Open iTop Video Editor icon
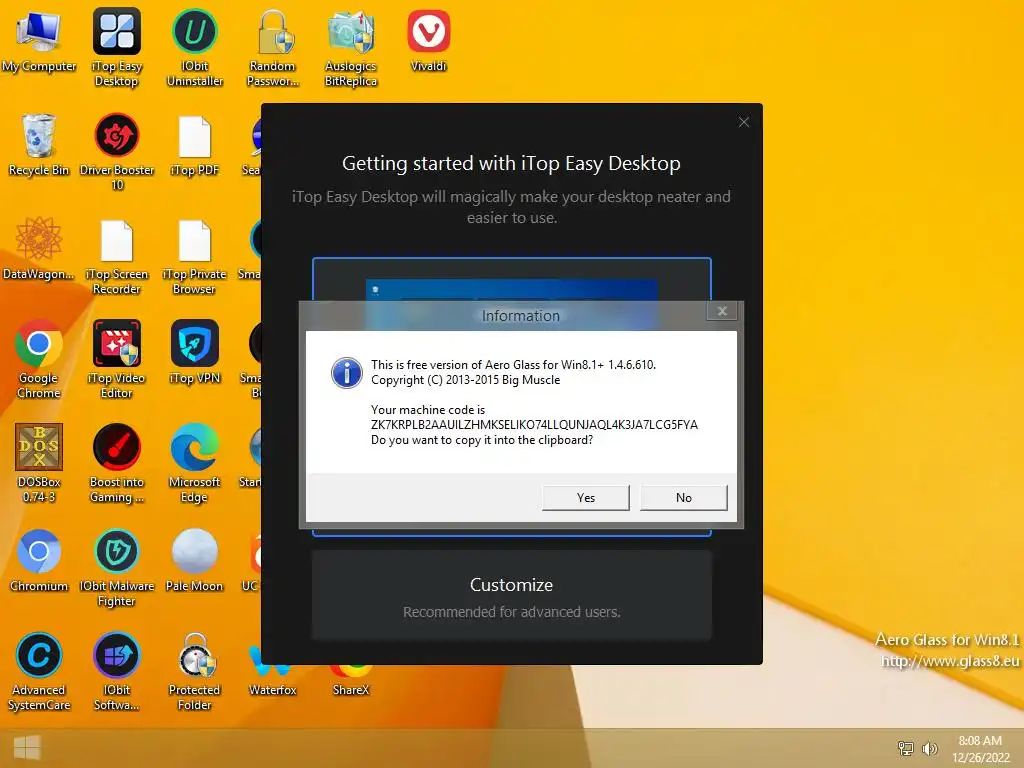Screen dimensions: 1024x768 tap(116, 359)
